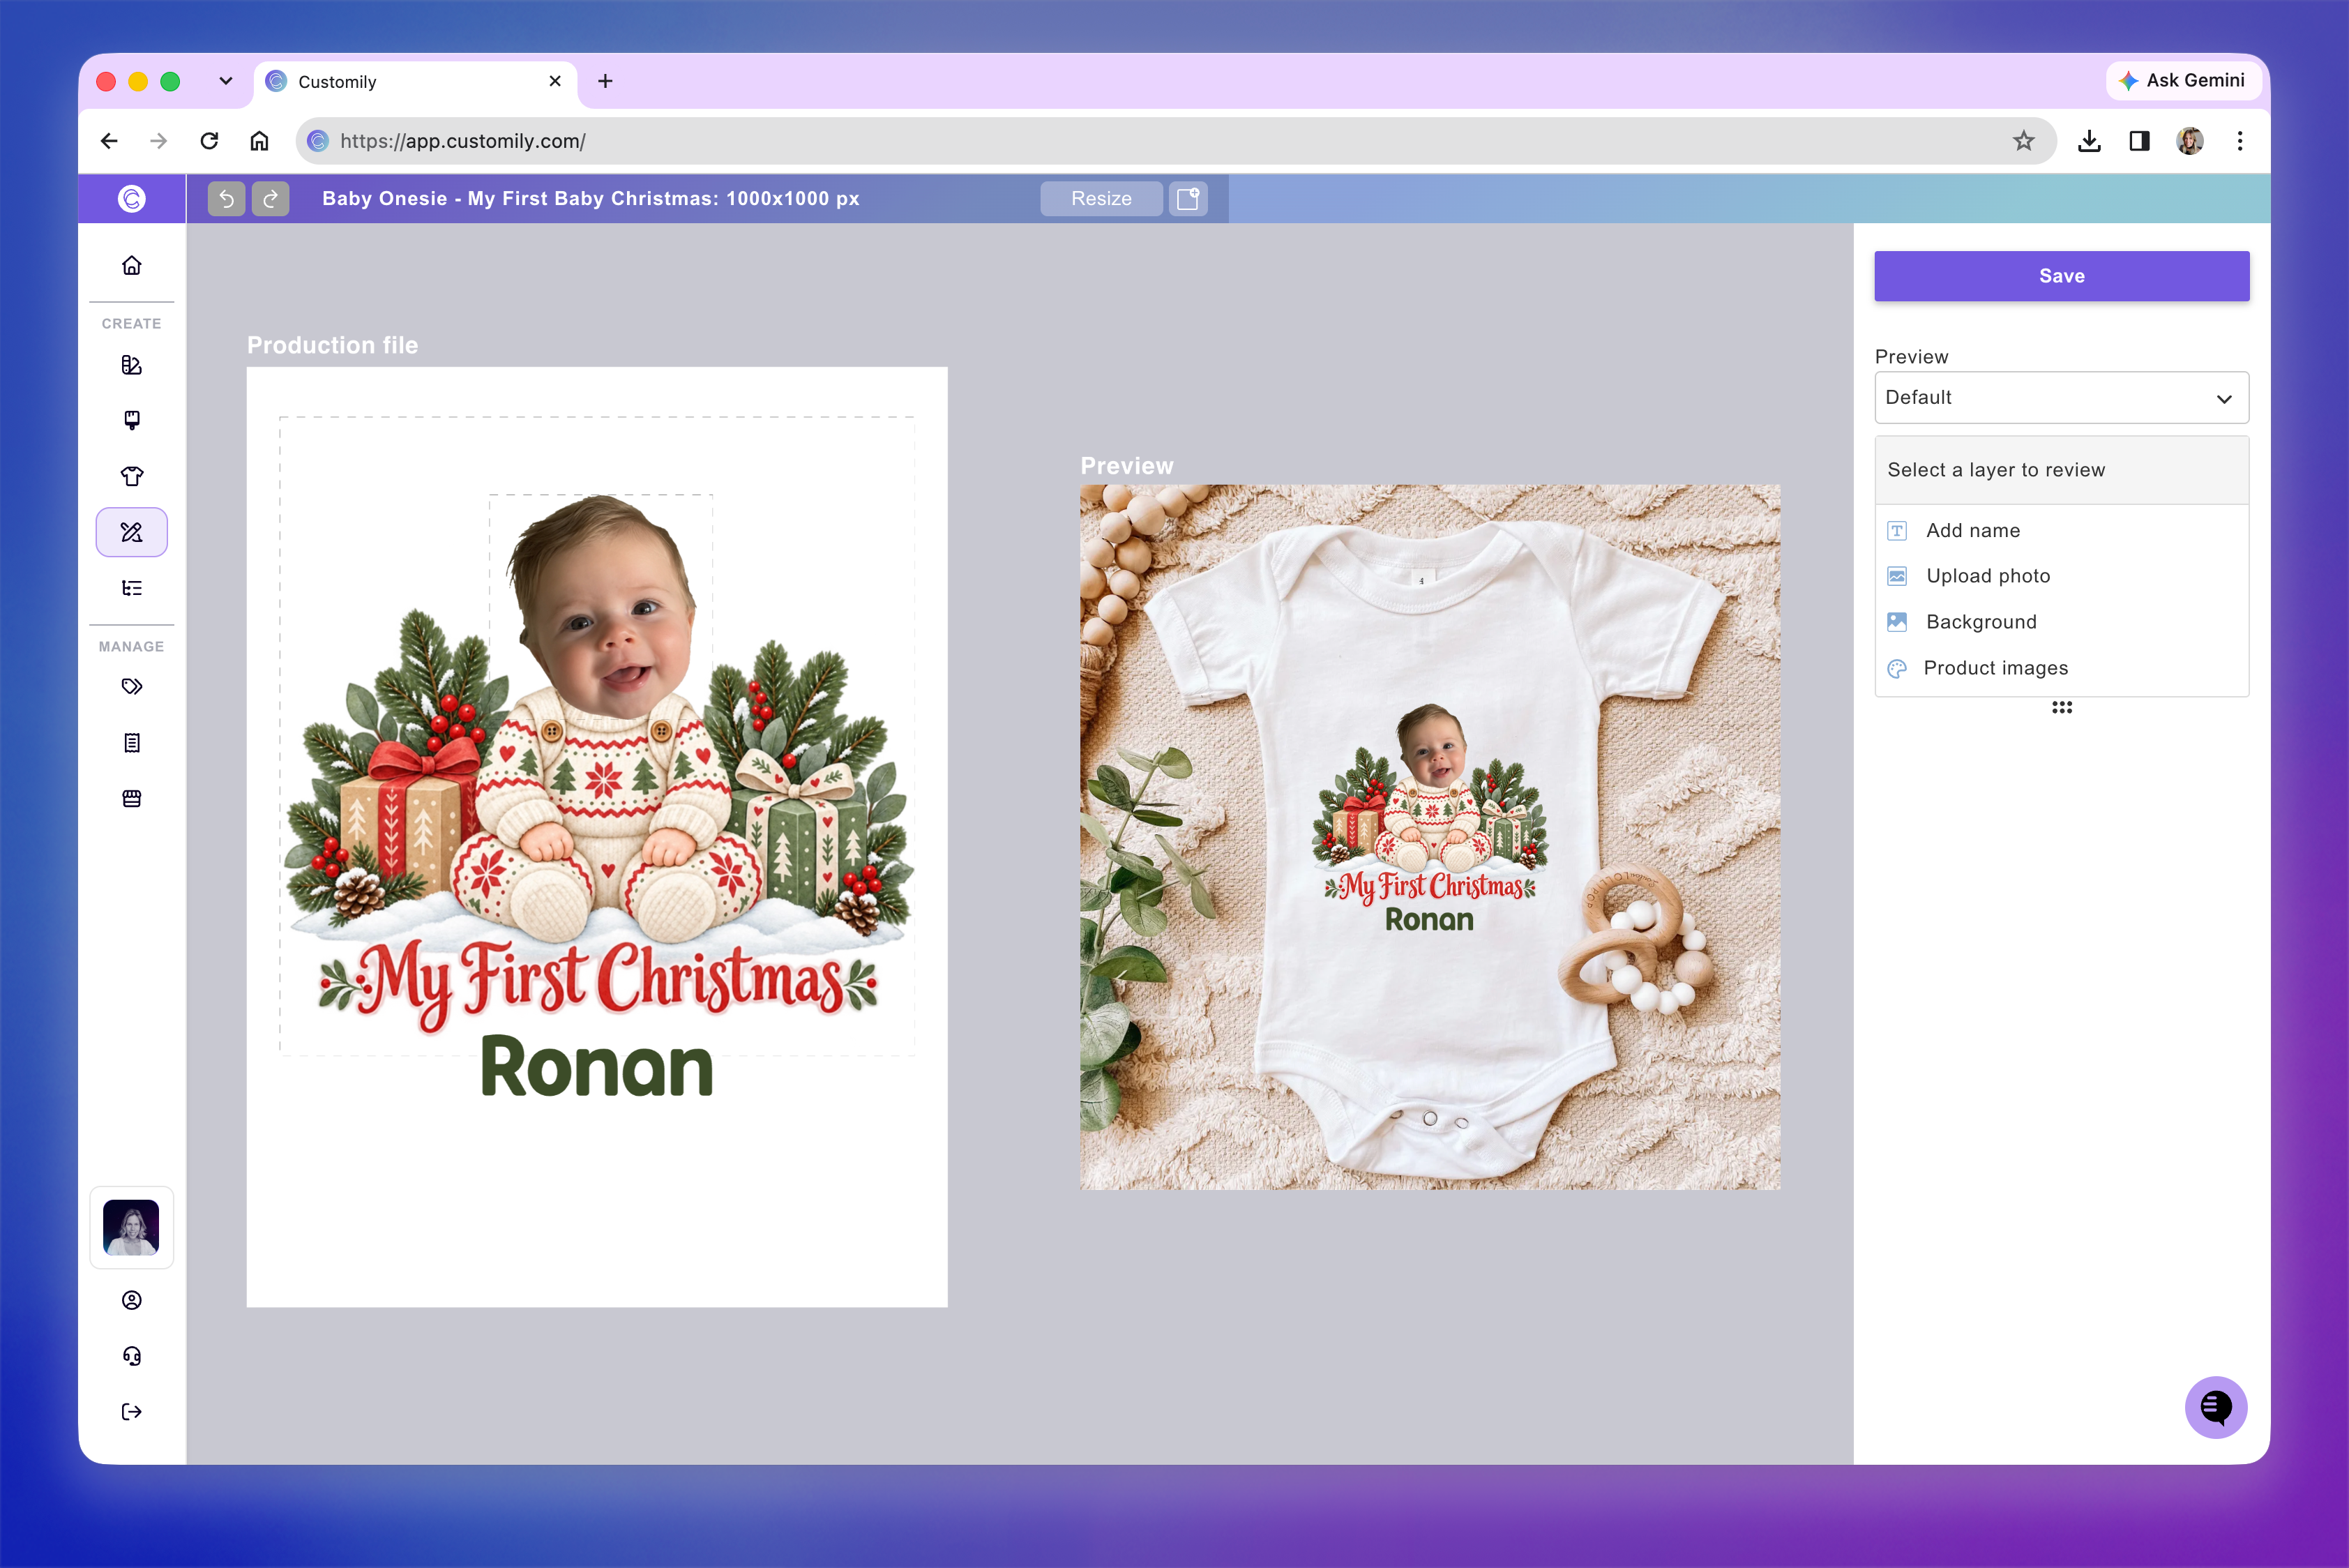Open Chrome profile avatar
Image resolution: width=2349 pixels, height=1568 pixels.
click(x=2189, y=141)
